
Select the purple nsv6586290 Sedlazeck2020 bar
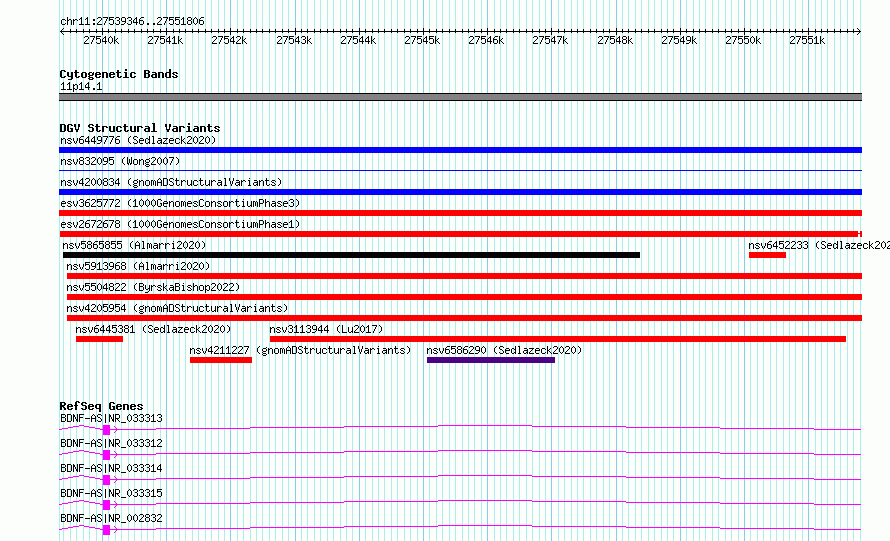click(x=491, y=360)
